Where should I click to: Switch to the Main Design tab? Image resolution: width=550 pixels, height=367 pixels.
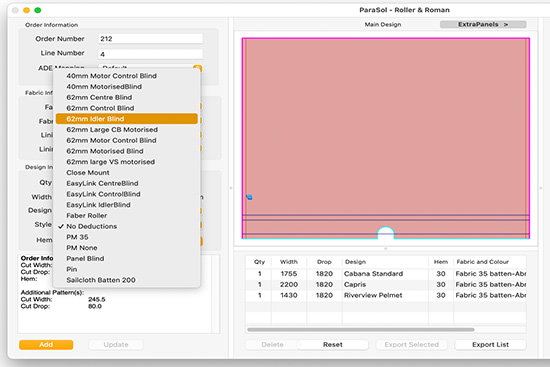pos(383,25)
